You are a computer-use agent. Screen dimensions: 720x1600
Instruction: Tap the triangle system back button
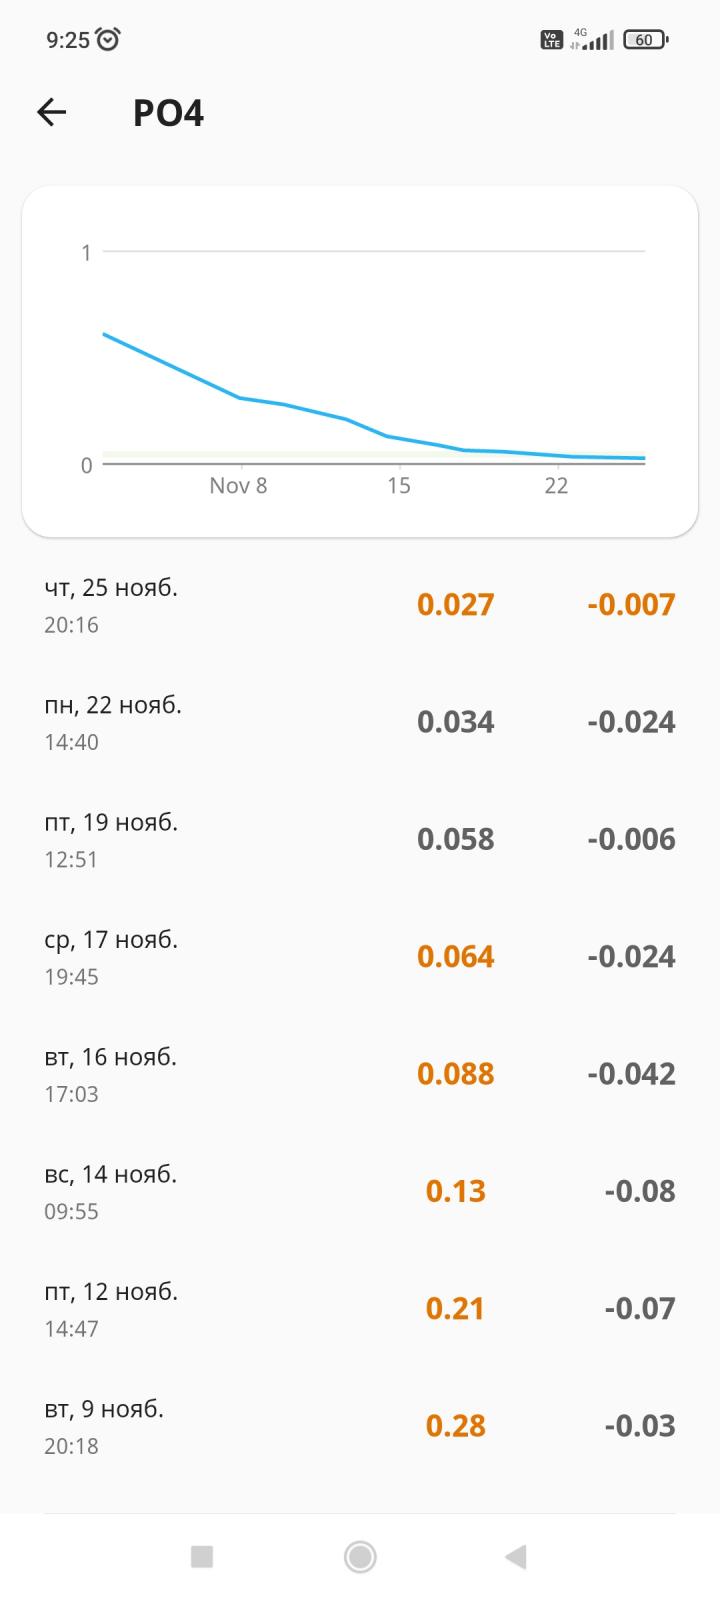pyautogui.click(x=516, y=1556)
